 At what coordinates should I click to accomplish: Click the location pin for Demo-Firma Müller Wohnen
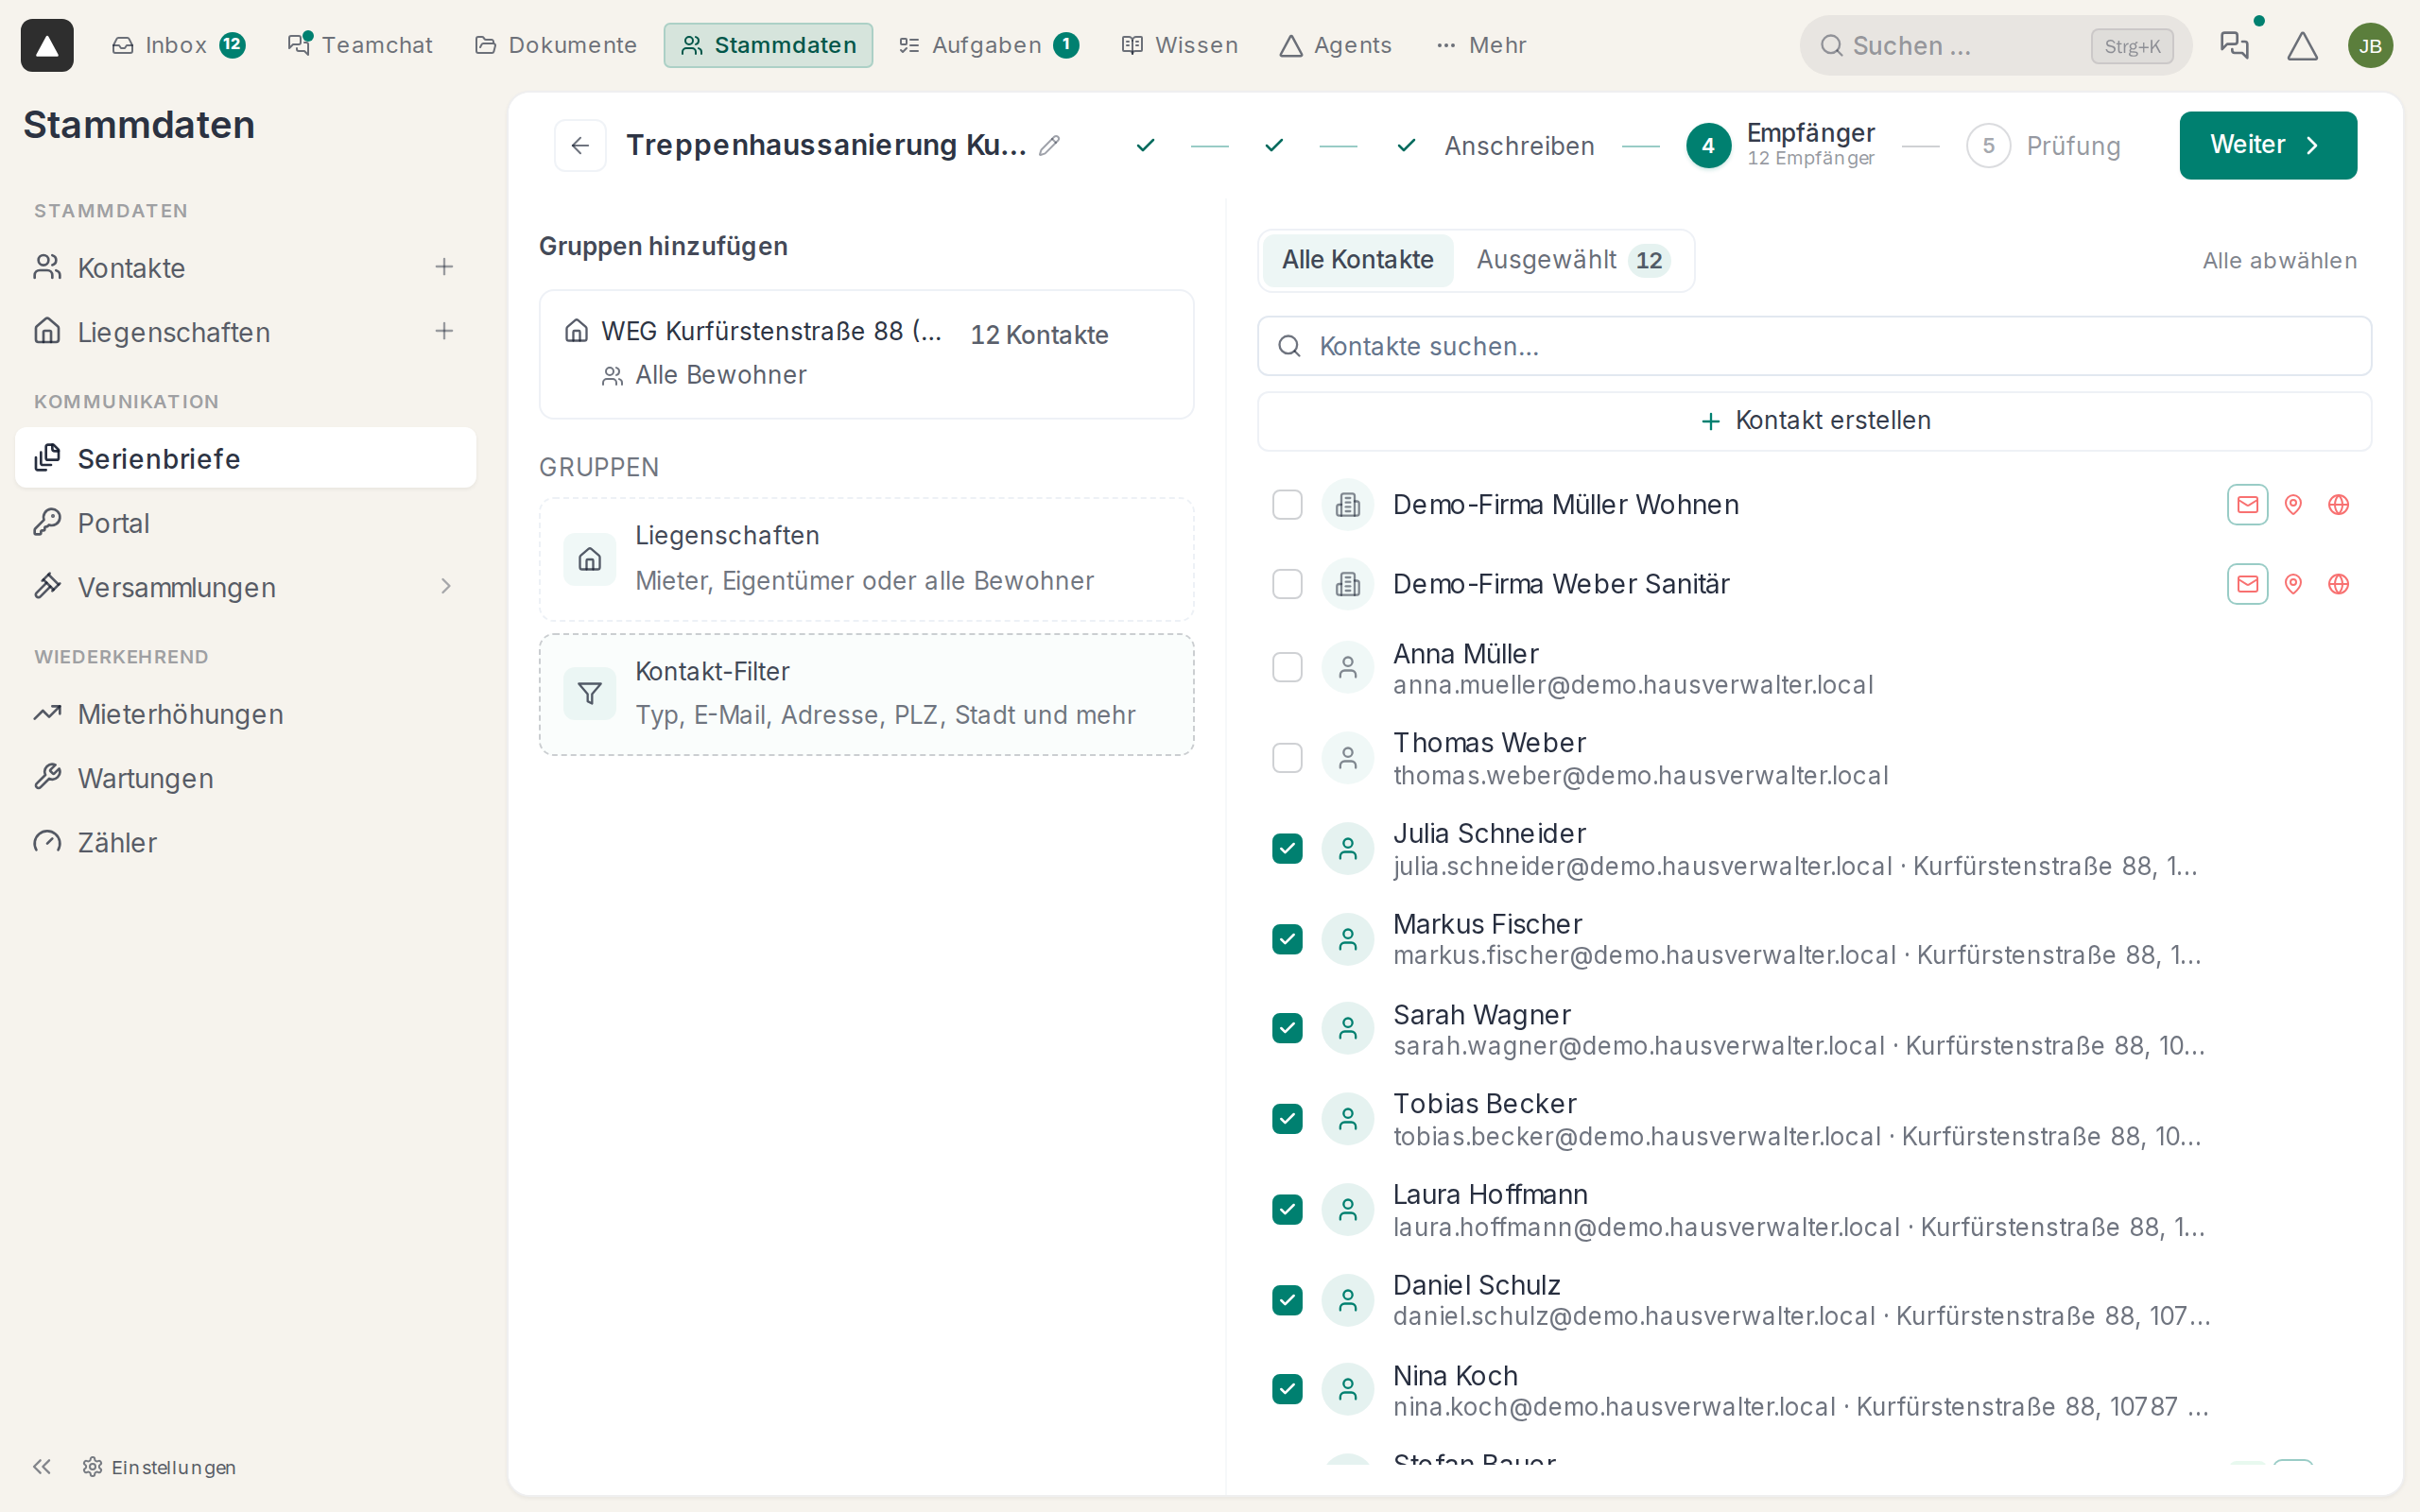coord(2293,504)
